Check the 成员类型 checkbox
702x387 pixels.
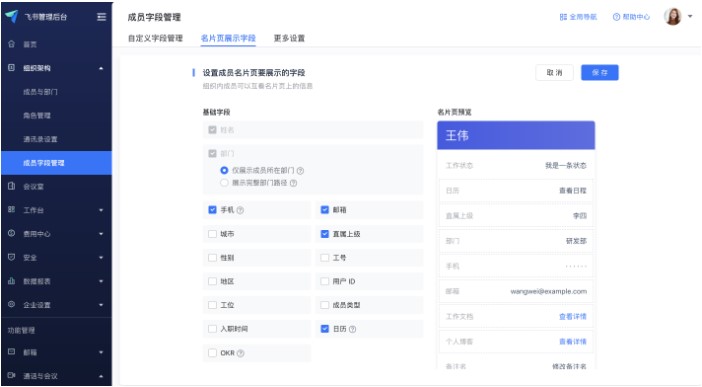(x=325, y=305)
